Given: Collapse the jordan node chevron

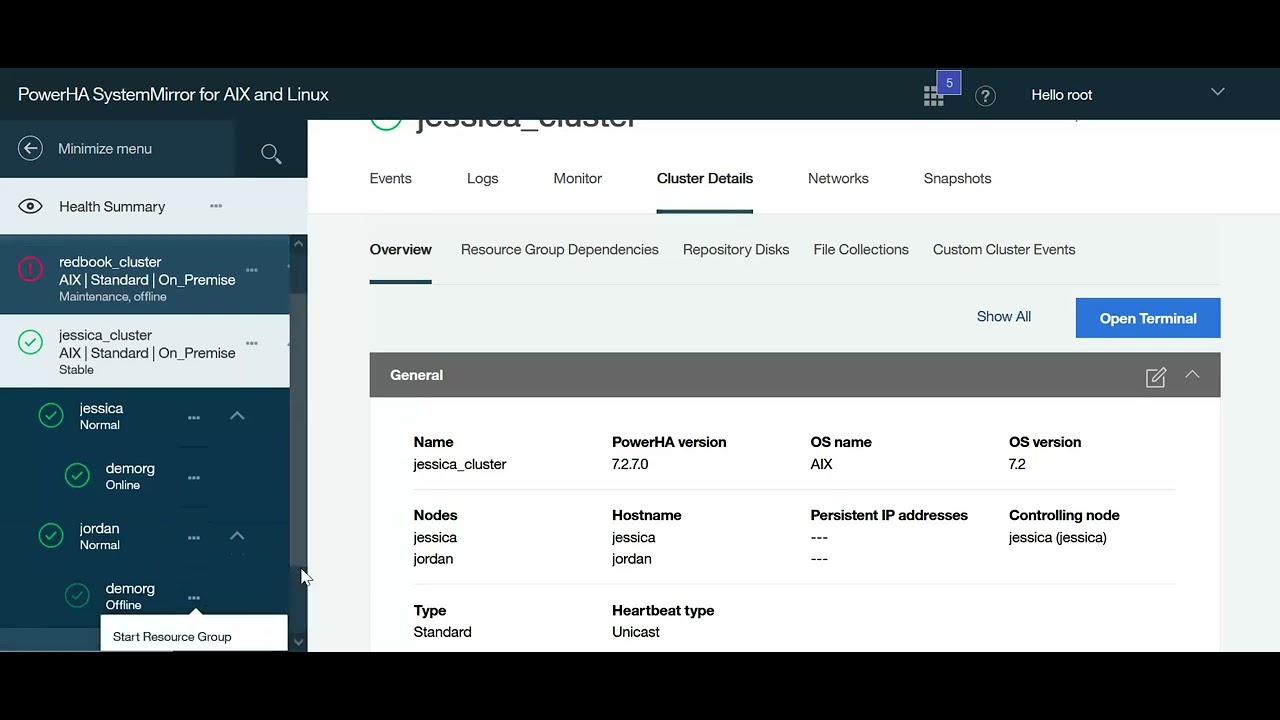Looking at the screenshot, I should tap(237, 535).
